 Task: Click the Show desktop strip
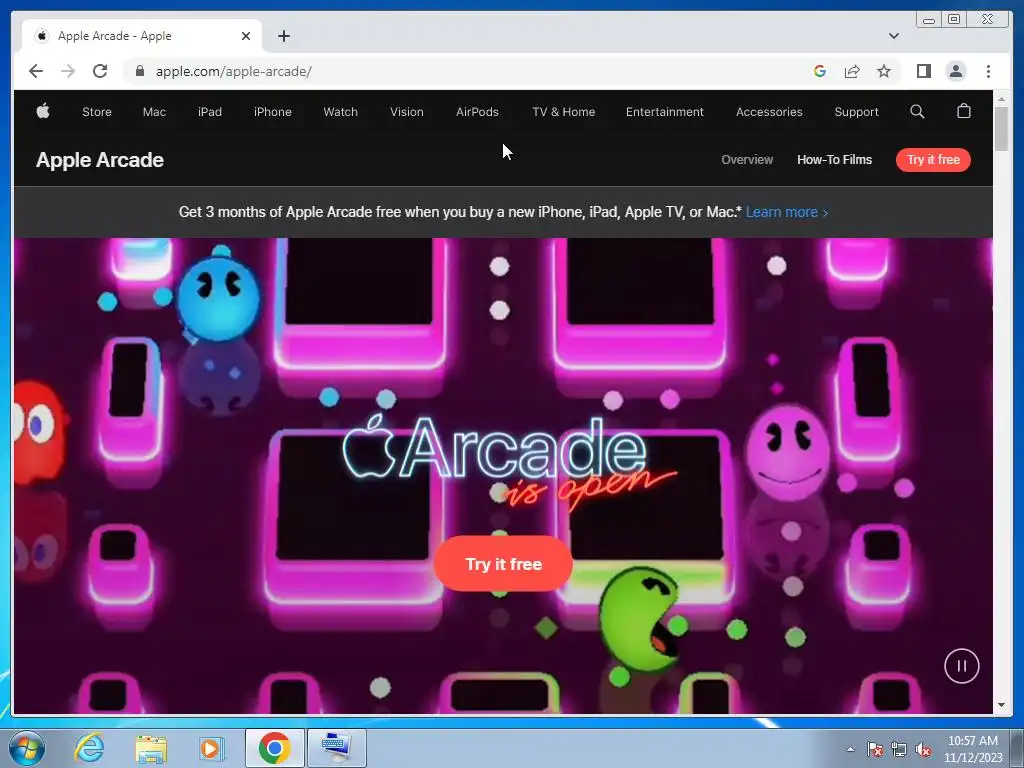click(x=1017, y=748)
